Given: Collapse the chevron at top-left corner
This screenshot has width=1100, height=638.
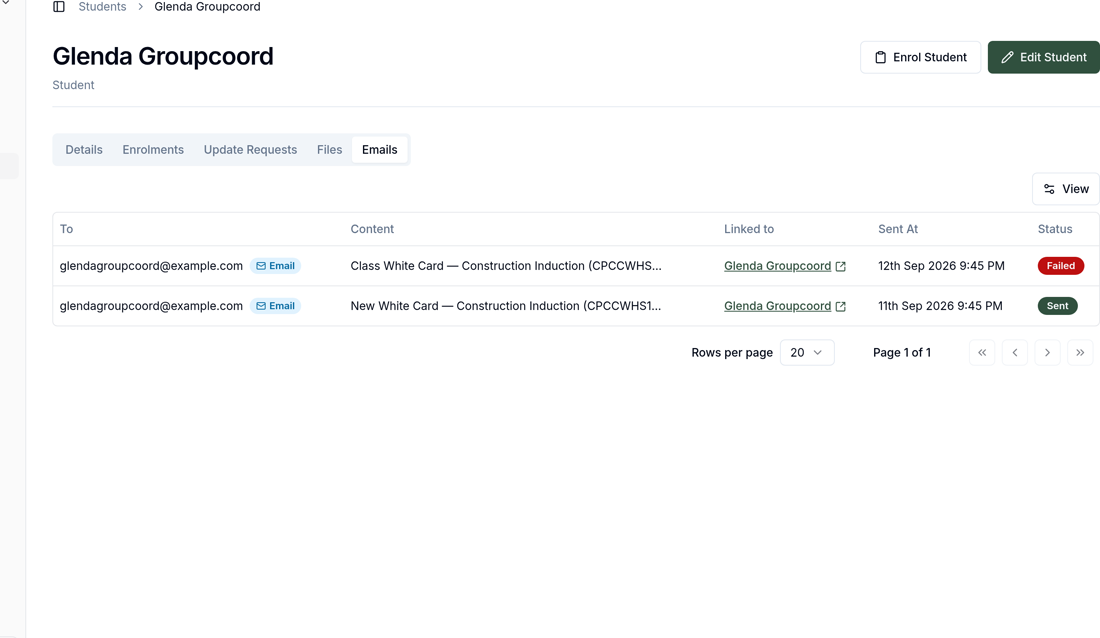Looking at the screenshot, I should coord(6,2).
